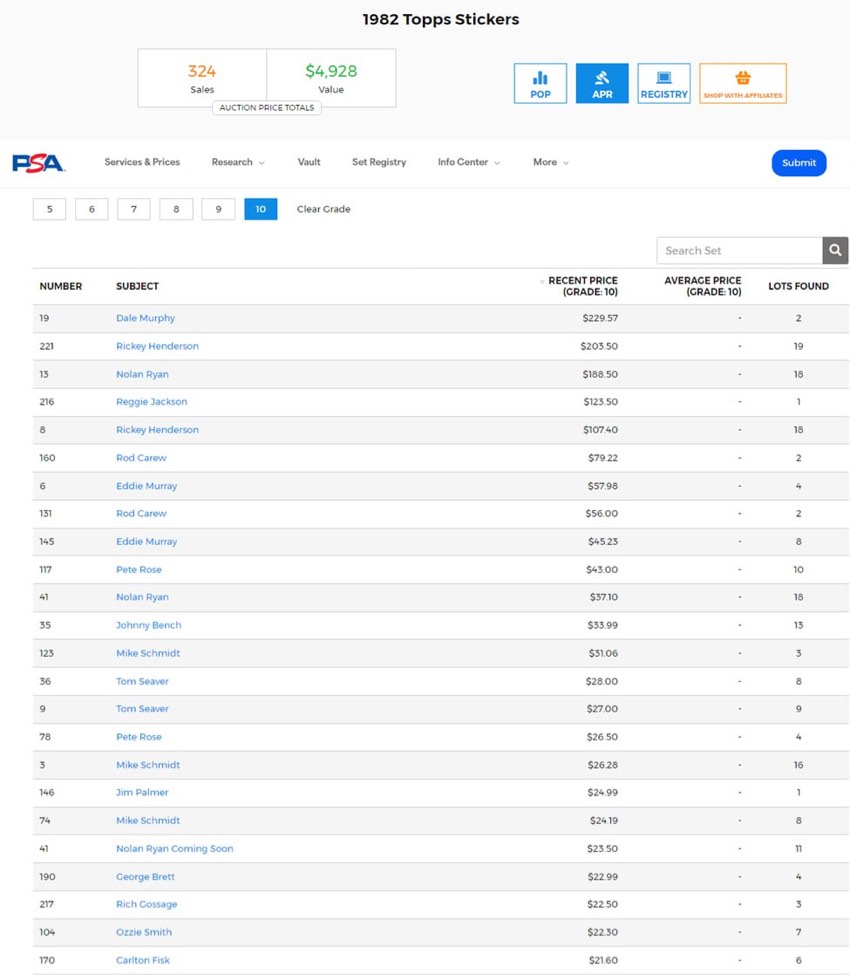Open Eddie Murray link in row 145

147,542
